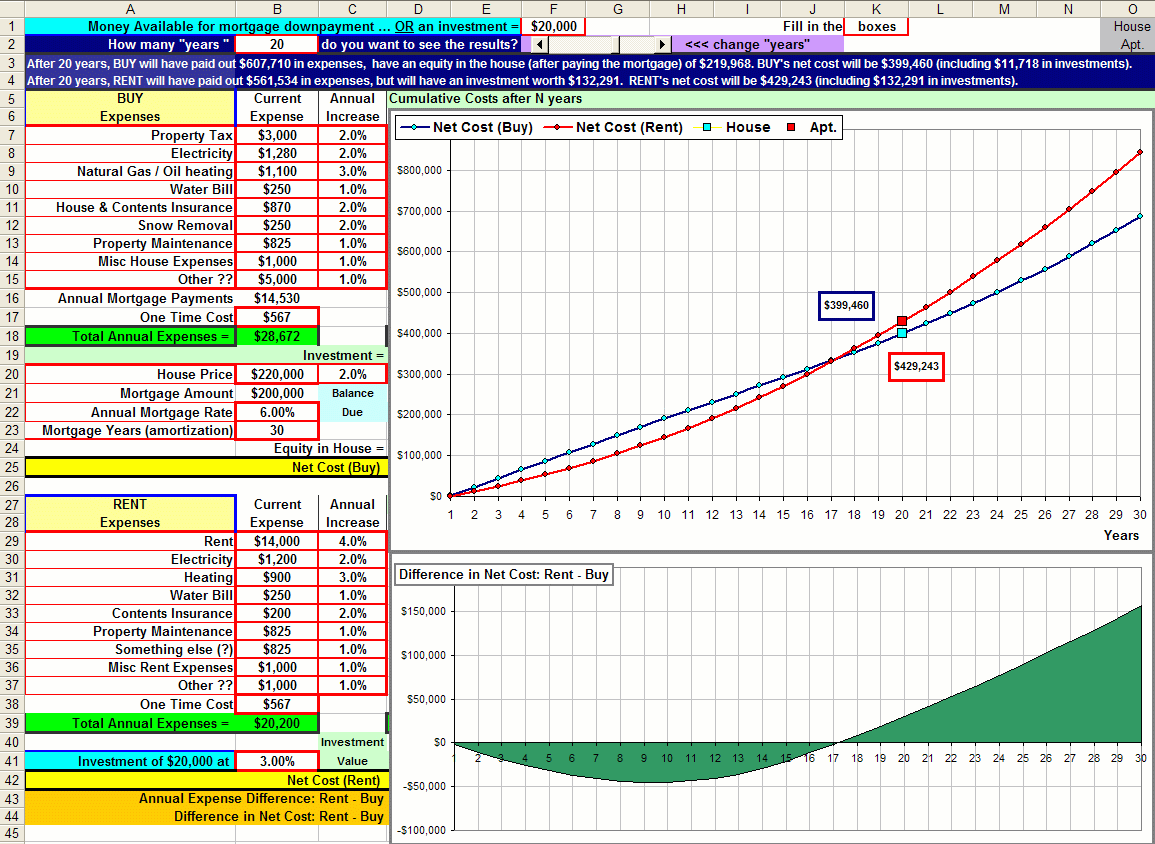Select the $5,000 Other ?? expense cell
The width and height of the screenshot is (1155, 844).
click(277, 280)
